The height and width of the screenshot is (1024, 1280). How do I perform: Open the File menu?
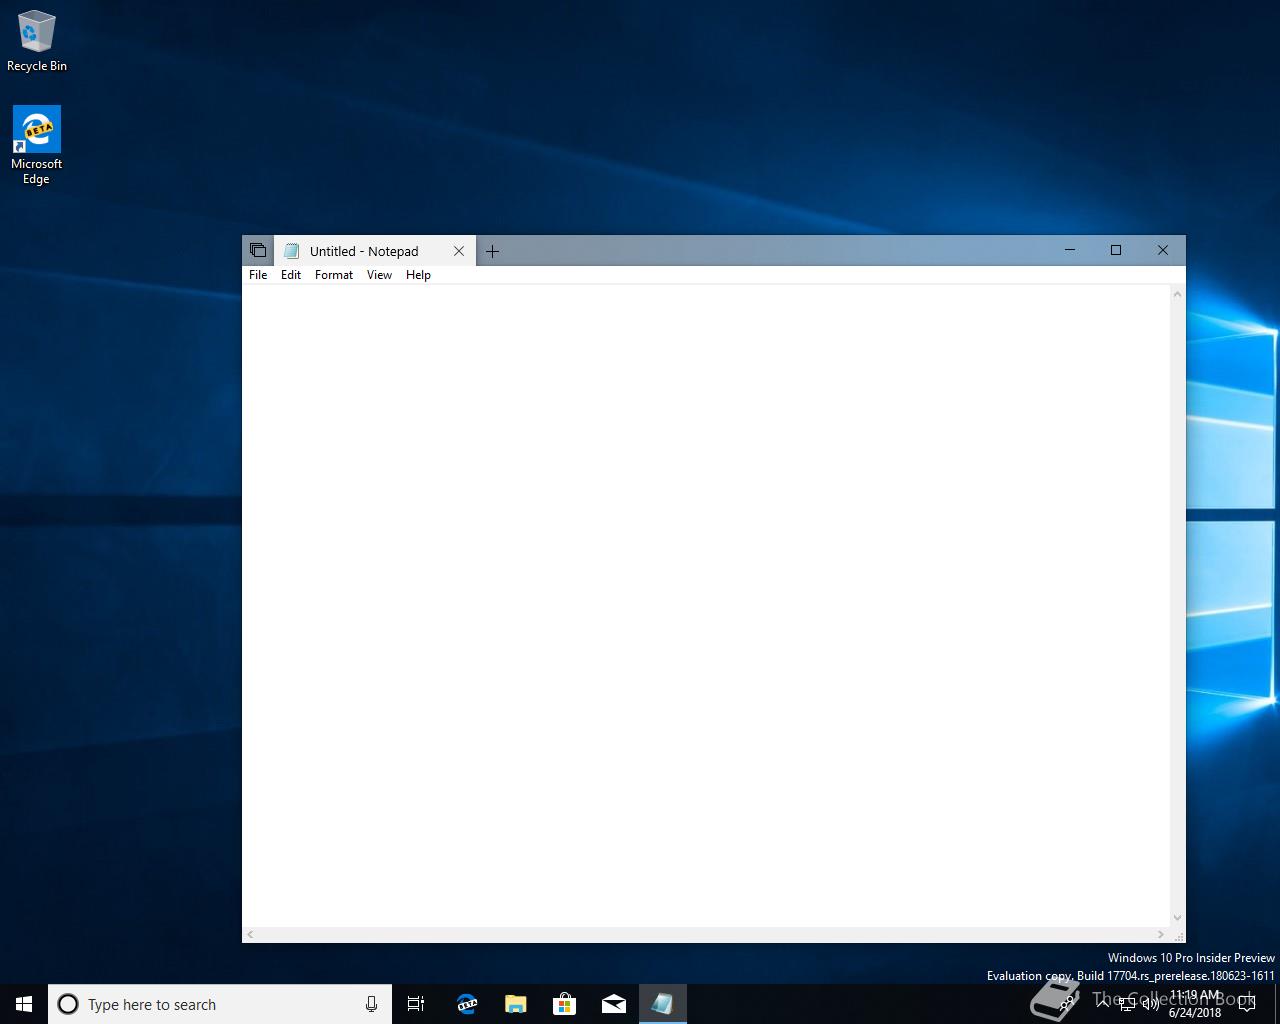click(x=258, y=275)
